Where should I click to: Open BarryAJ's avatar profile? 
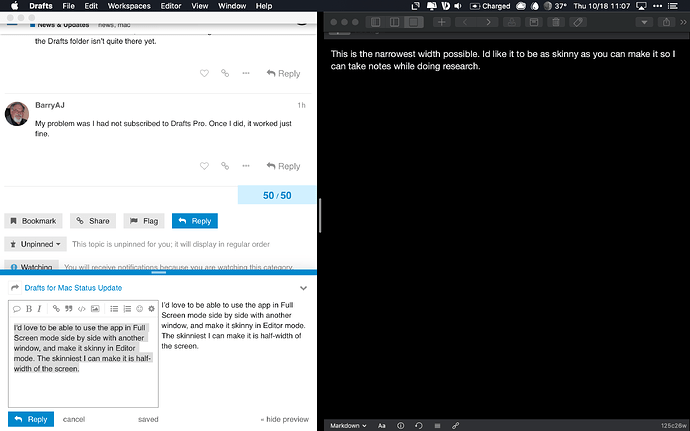pyautogui.click(x=17, y=114)
